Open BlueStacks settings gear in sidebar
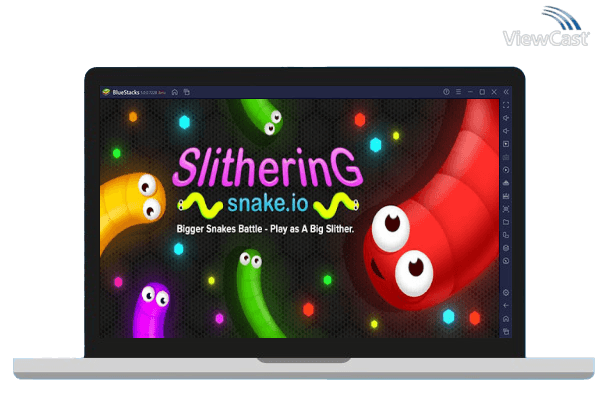602x414 pixels. click(506, 293)
